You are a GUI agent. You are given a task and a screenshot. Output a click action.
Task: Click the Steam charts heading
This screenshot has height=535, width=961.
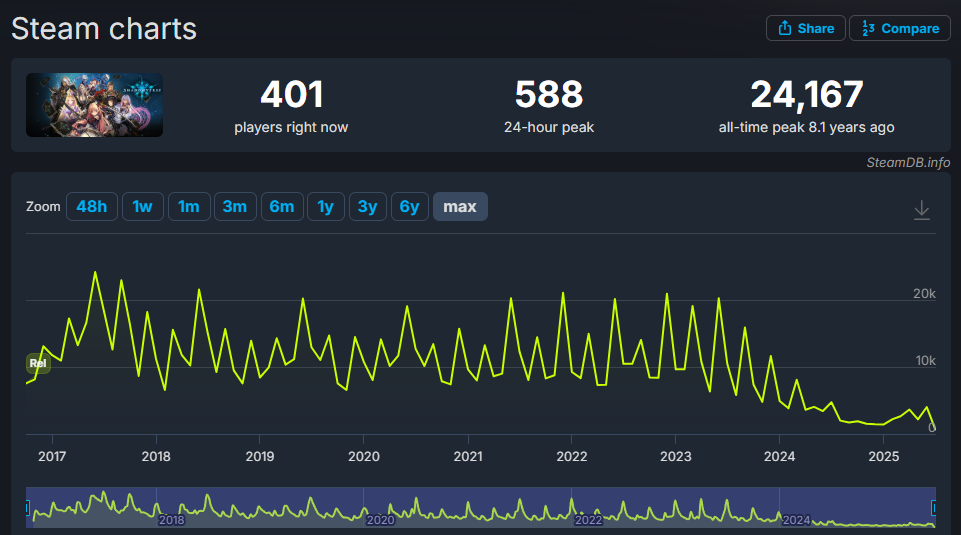(x=104, y=29)
